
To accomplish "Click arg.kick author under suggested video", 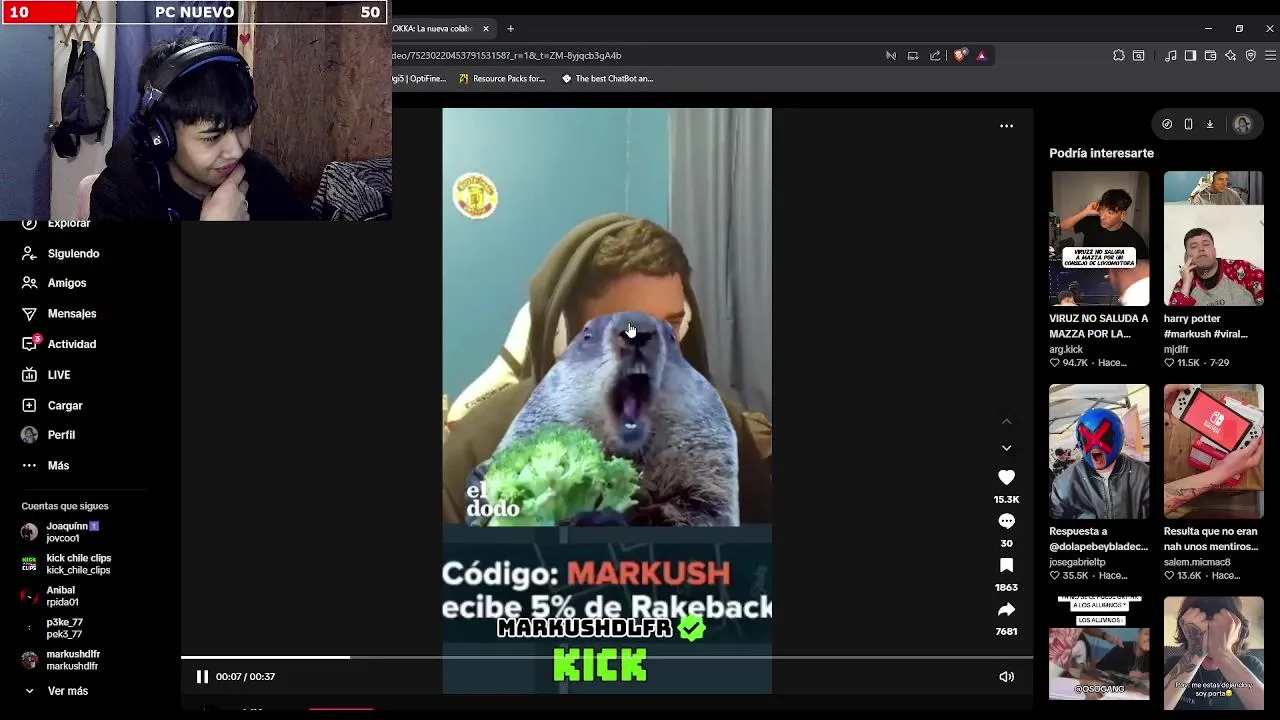I will (1066, 349).
